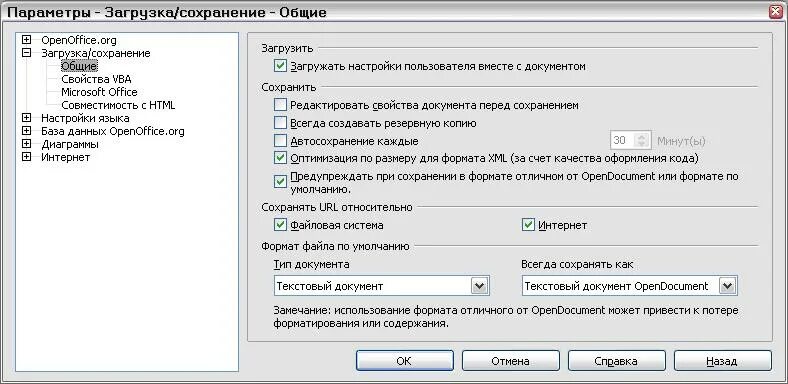Expand the Интернет tree node

[27, 157]
